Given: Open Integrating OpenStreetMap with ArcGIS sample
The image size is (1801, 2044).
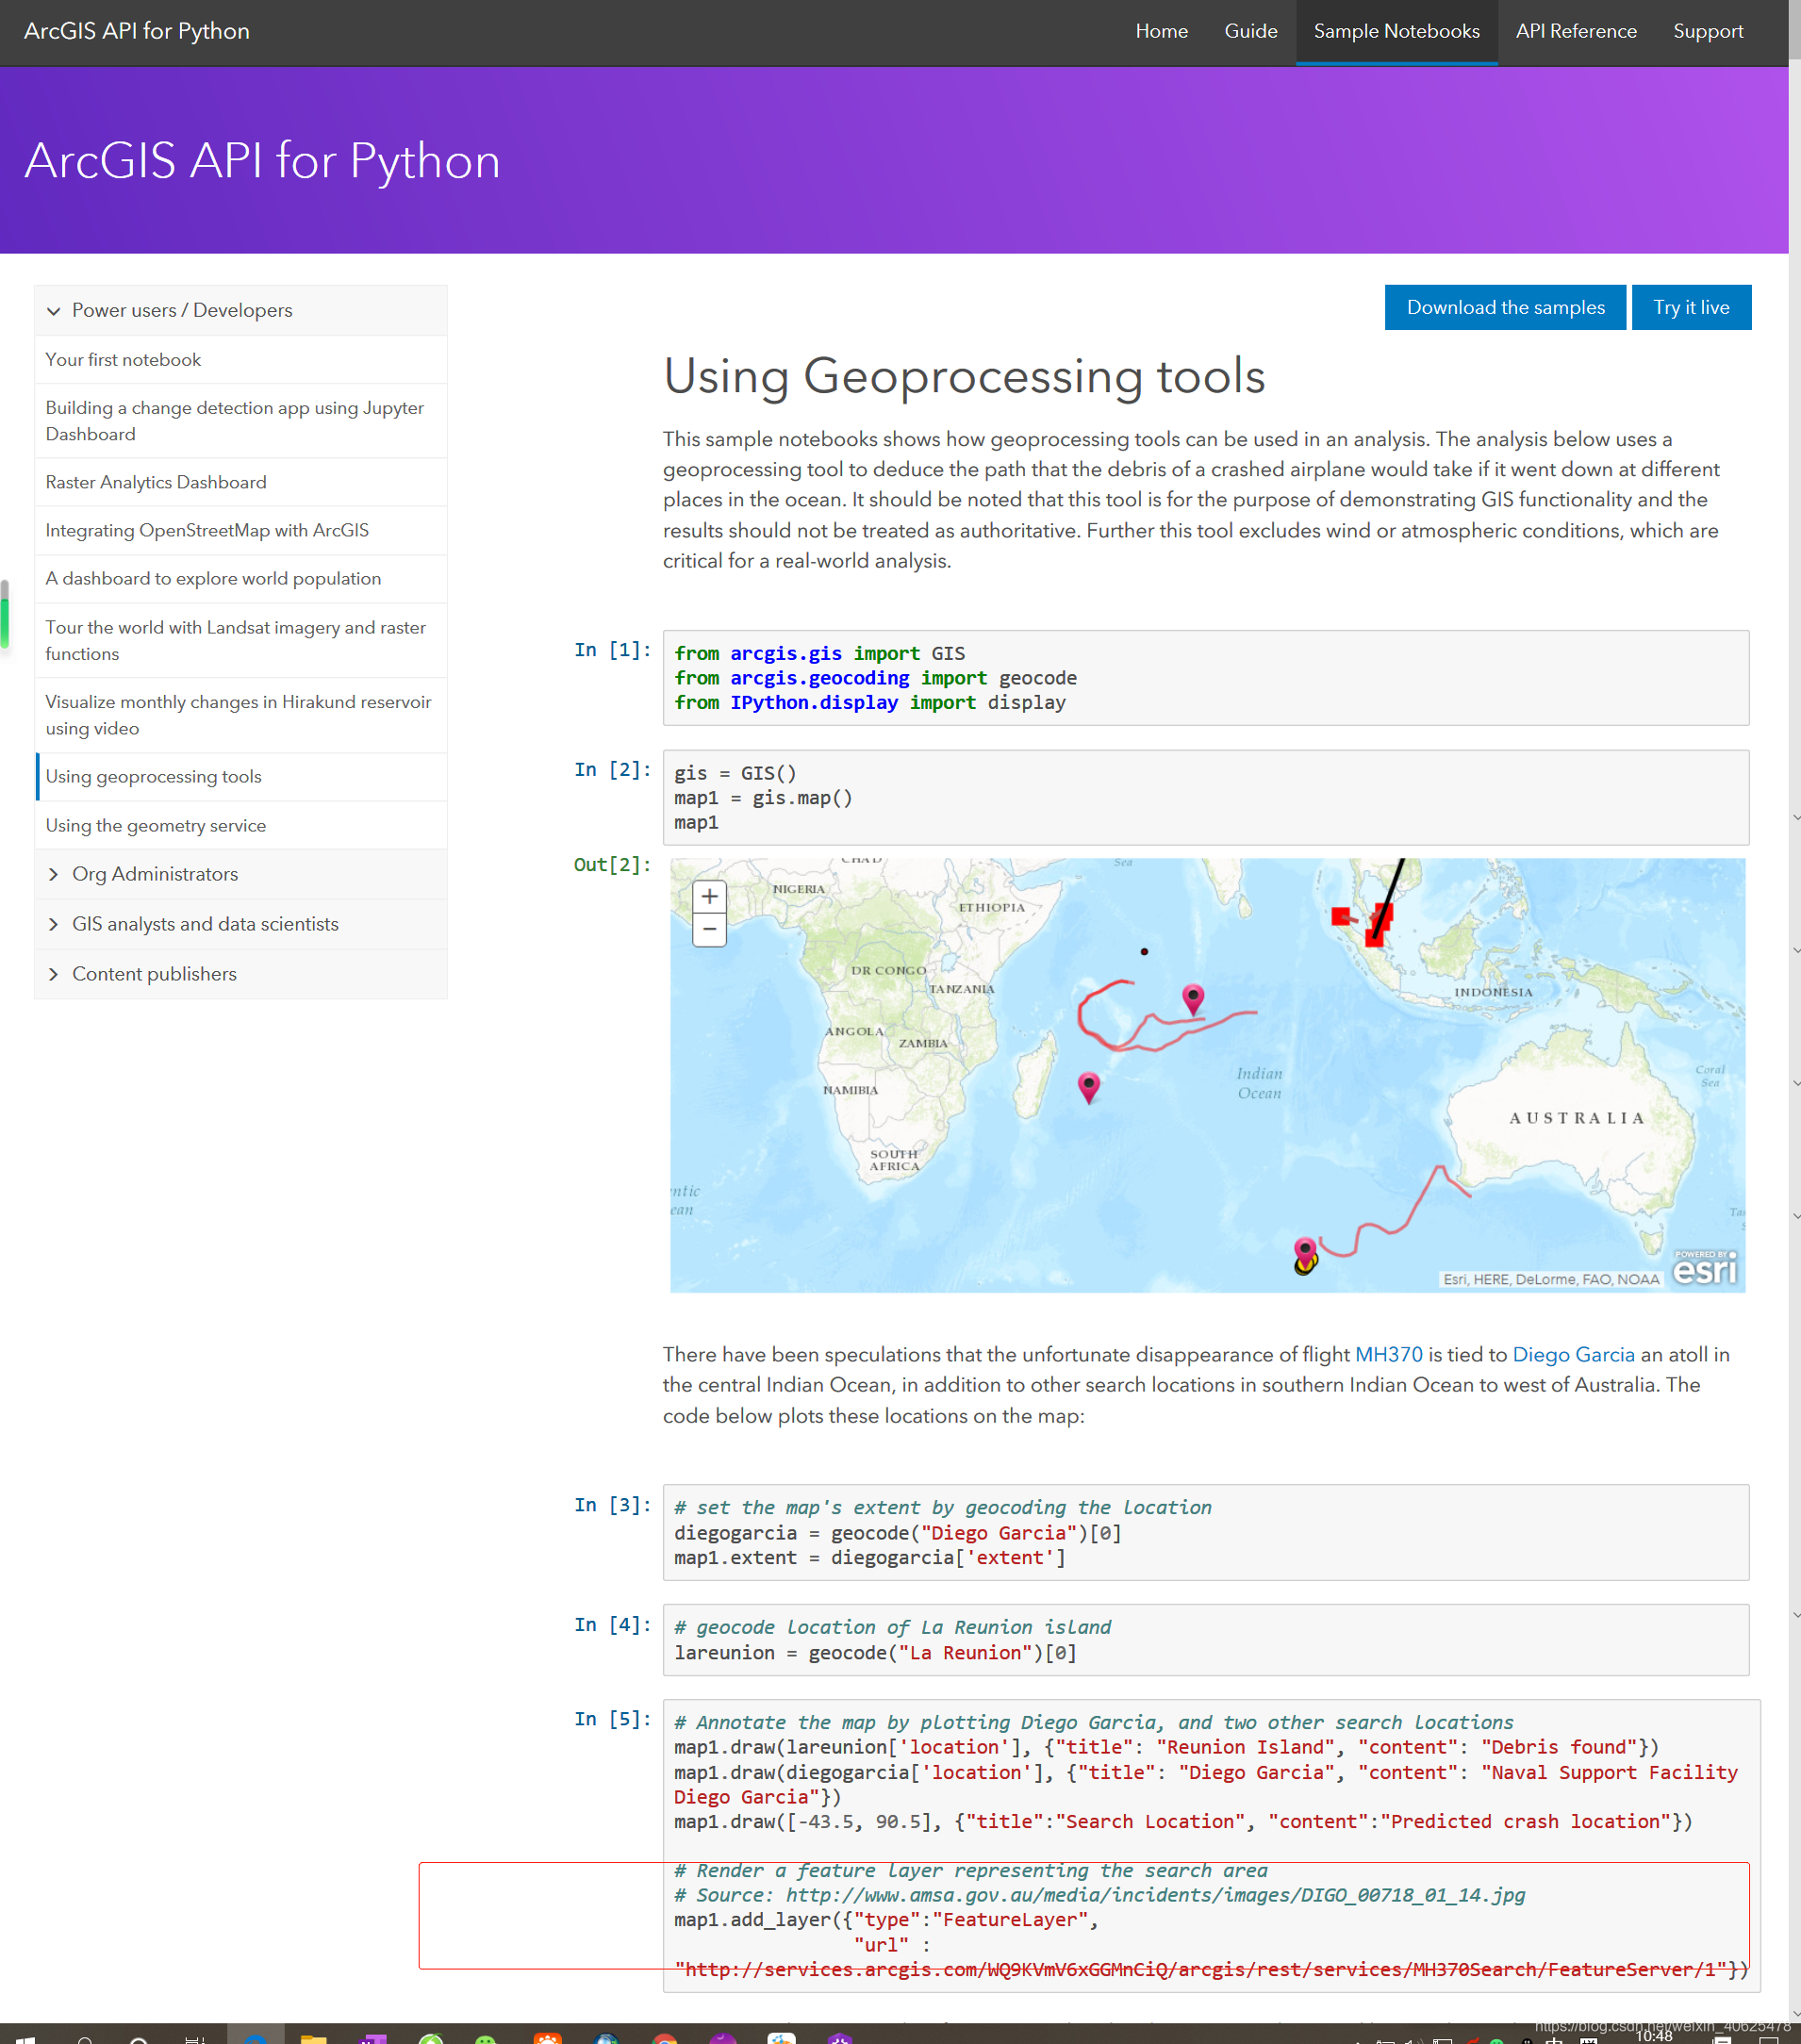Looking at the screenshot, I should [x=241, y=530].
